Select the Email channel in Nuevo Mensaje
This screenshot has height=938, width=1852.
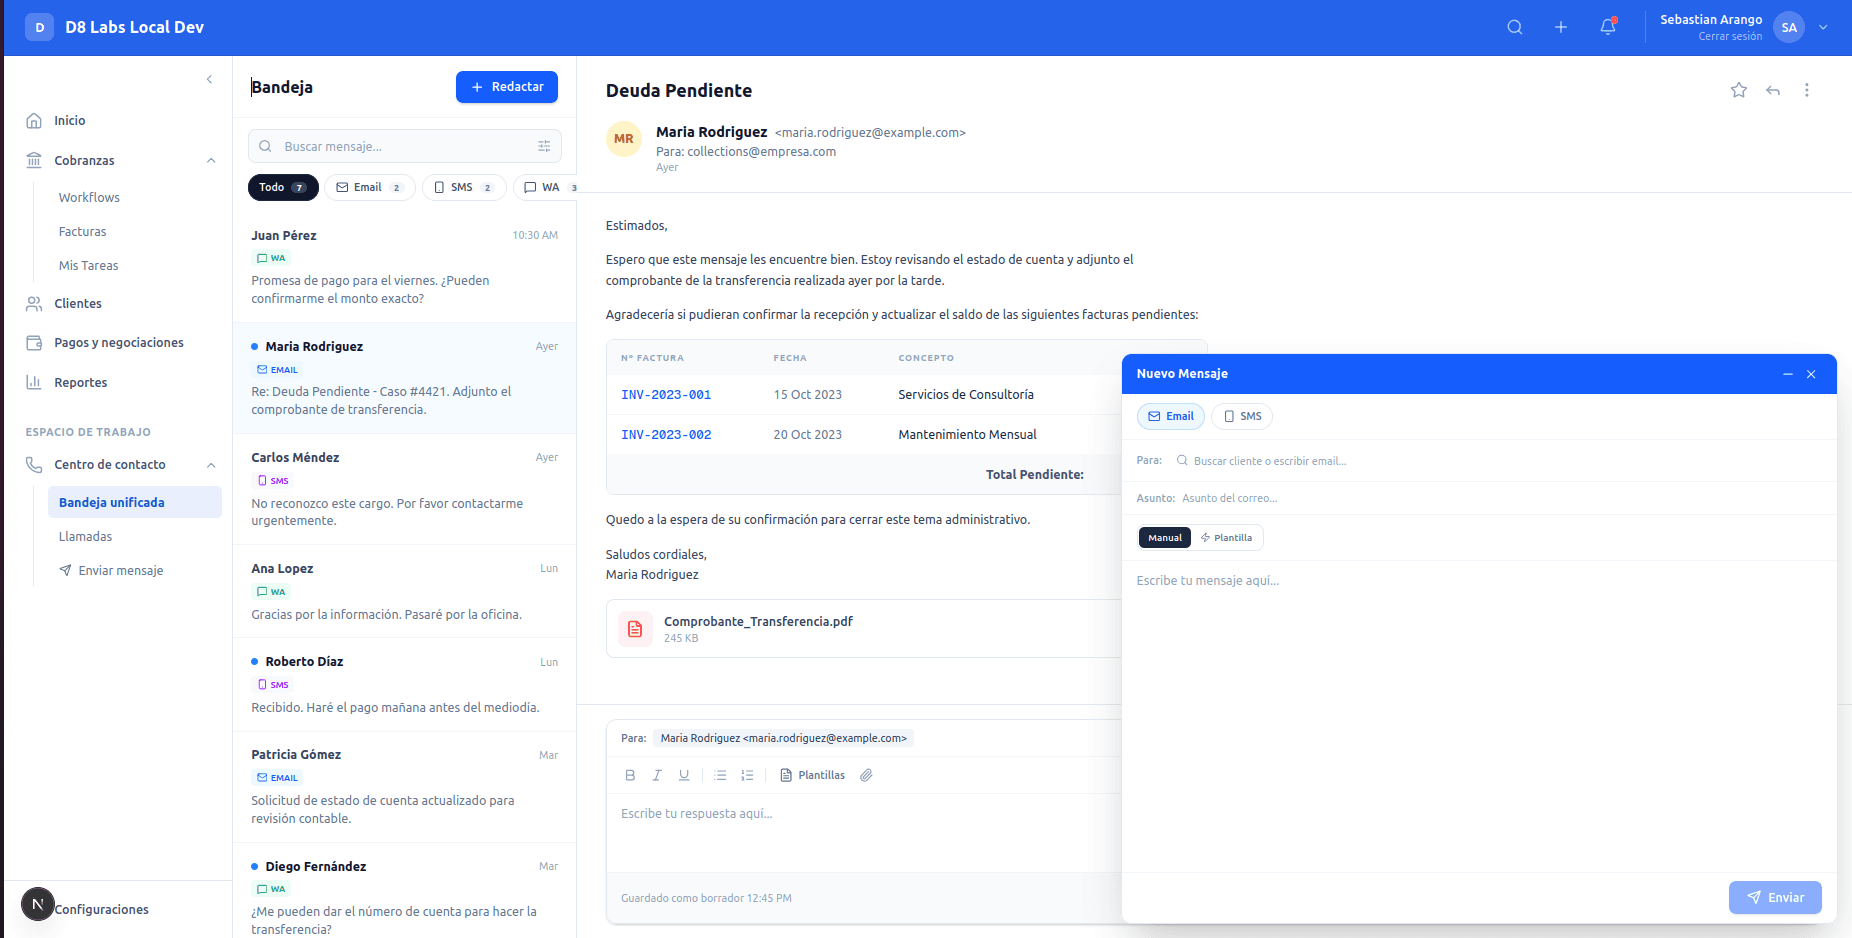tap(1170, 416)
